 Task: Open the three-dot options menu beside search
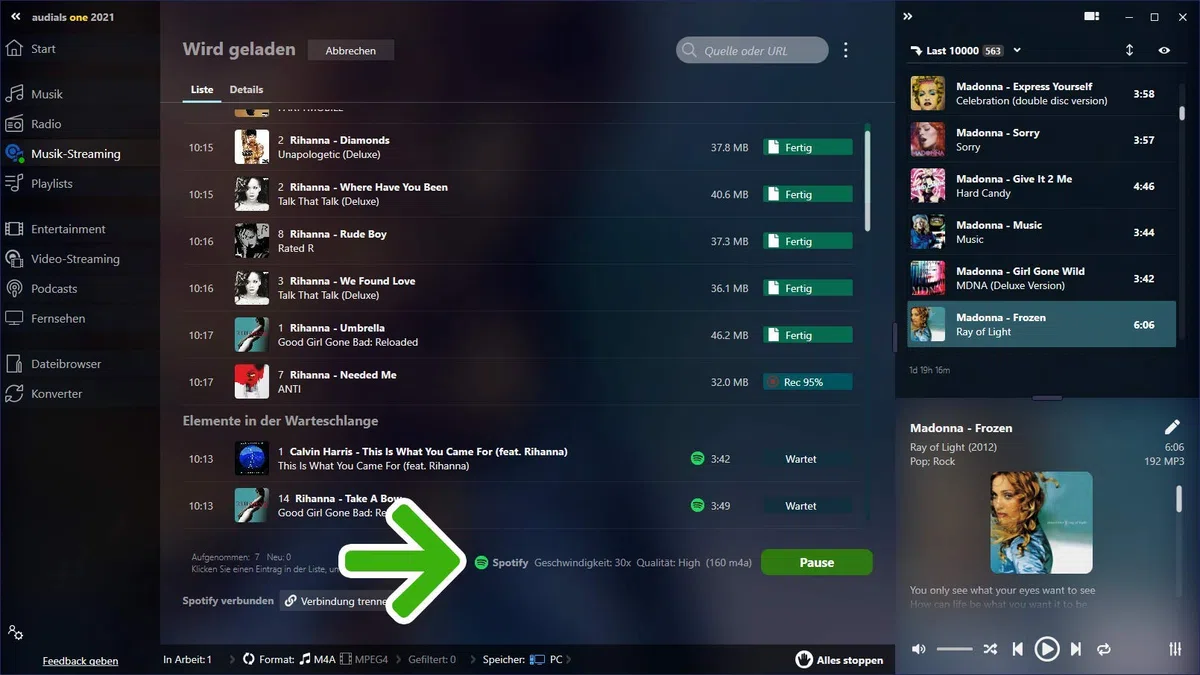846,50
